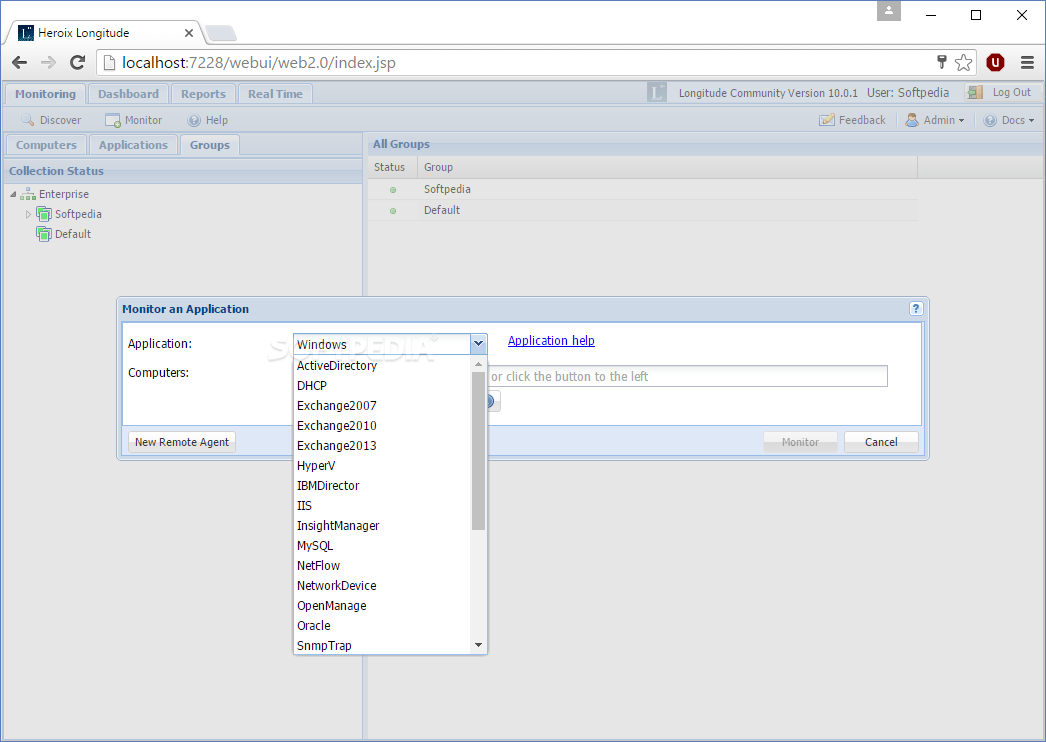This screenshot has height=742, width=1046.
Task: Click the green status dot for Default
Action: point(393,211)
